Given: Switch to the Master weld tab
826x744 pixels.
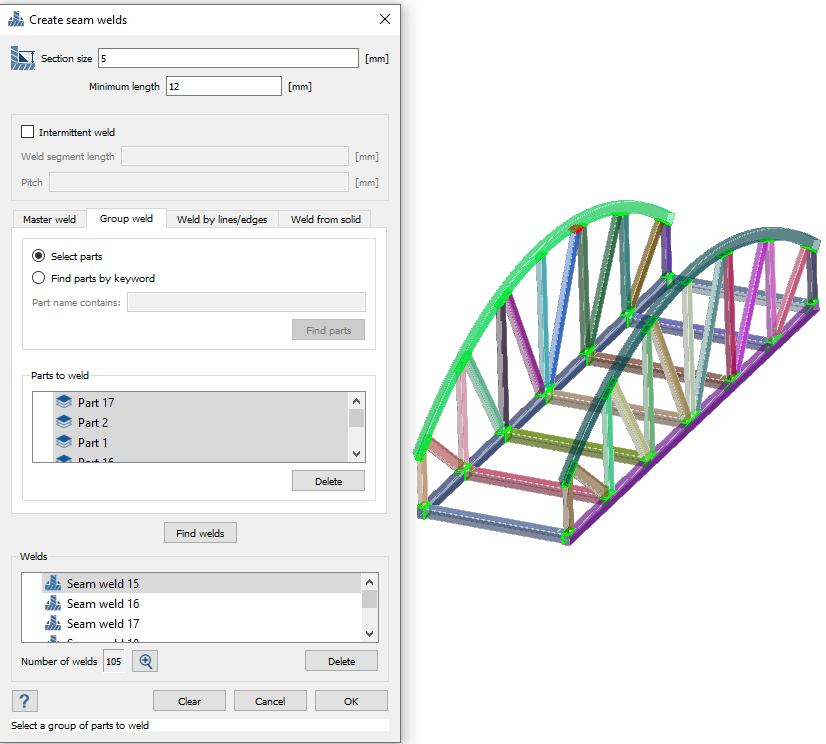Looking at the screenshot, I should 50,219.
